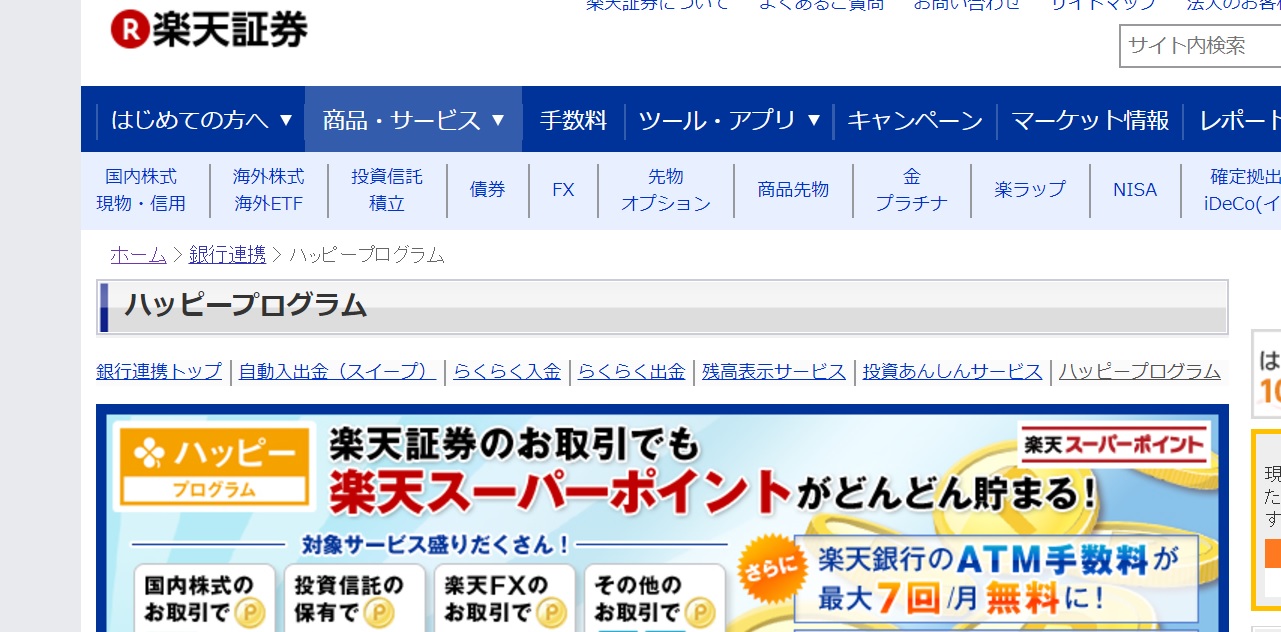Image resolution: width=1281 pixels, height=632 pixels.
Task: Open サイトマップ top link
Action: [x=1104, y=5]
